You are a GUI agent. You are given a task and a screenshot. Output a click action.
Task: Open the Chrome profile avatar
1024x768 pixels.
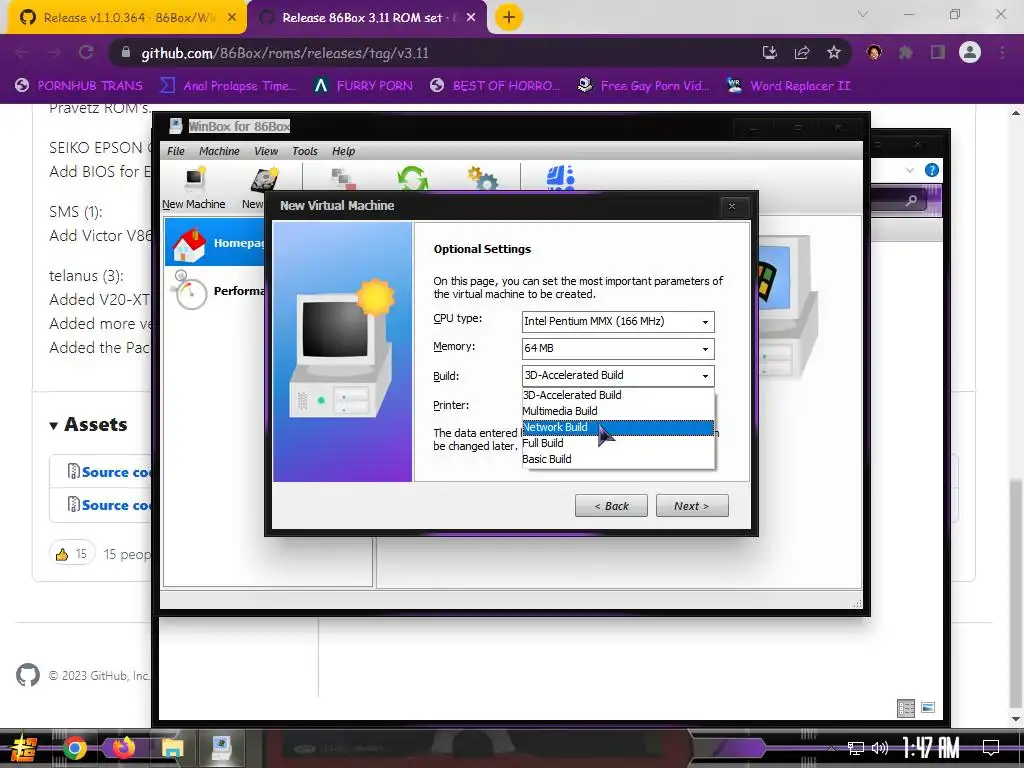tap(970, 52)
